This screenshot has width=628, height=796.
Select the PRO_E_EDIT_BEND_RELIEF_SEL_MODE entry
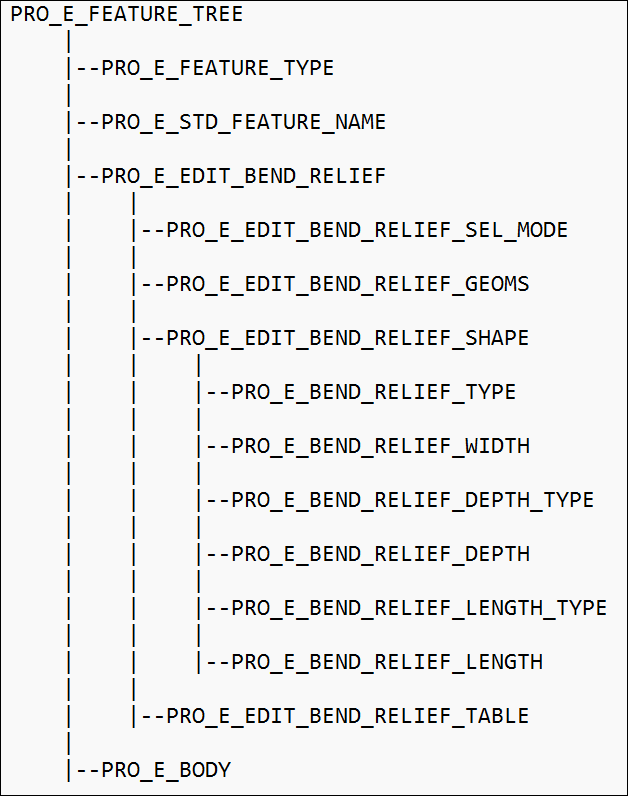(x=367, y=231)
